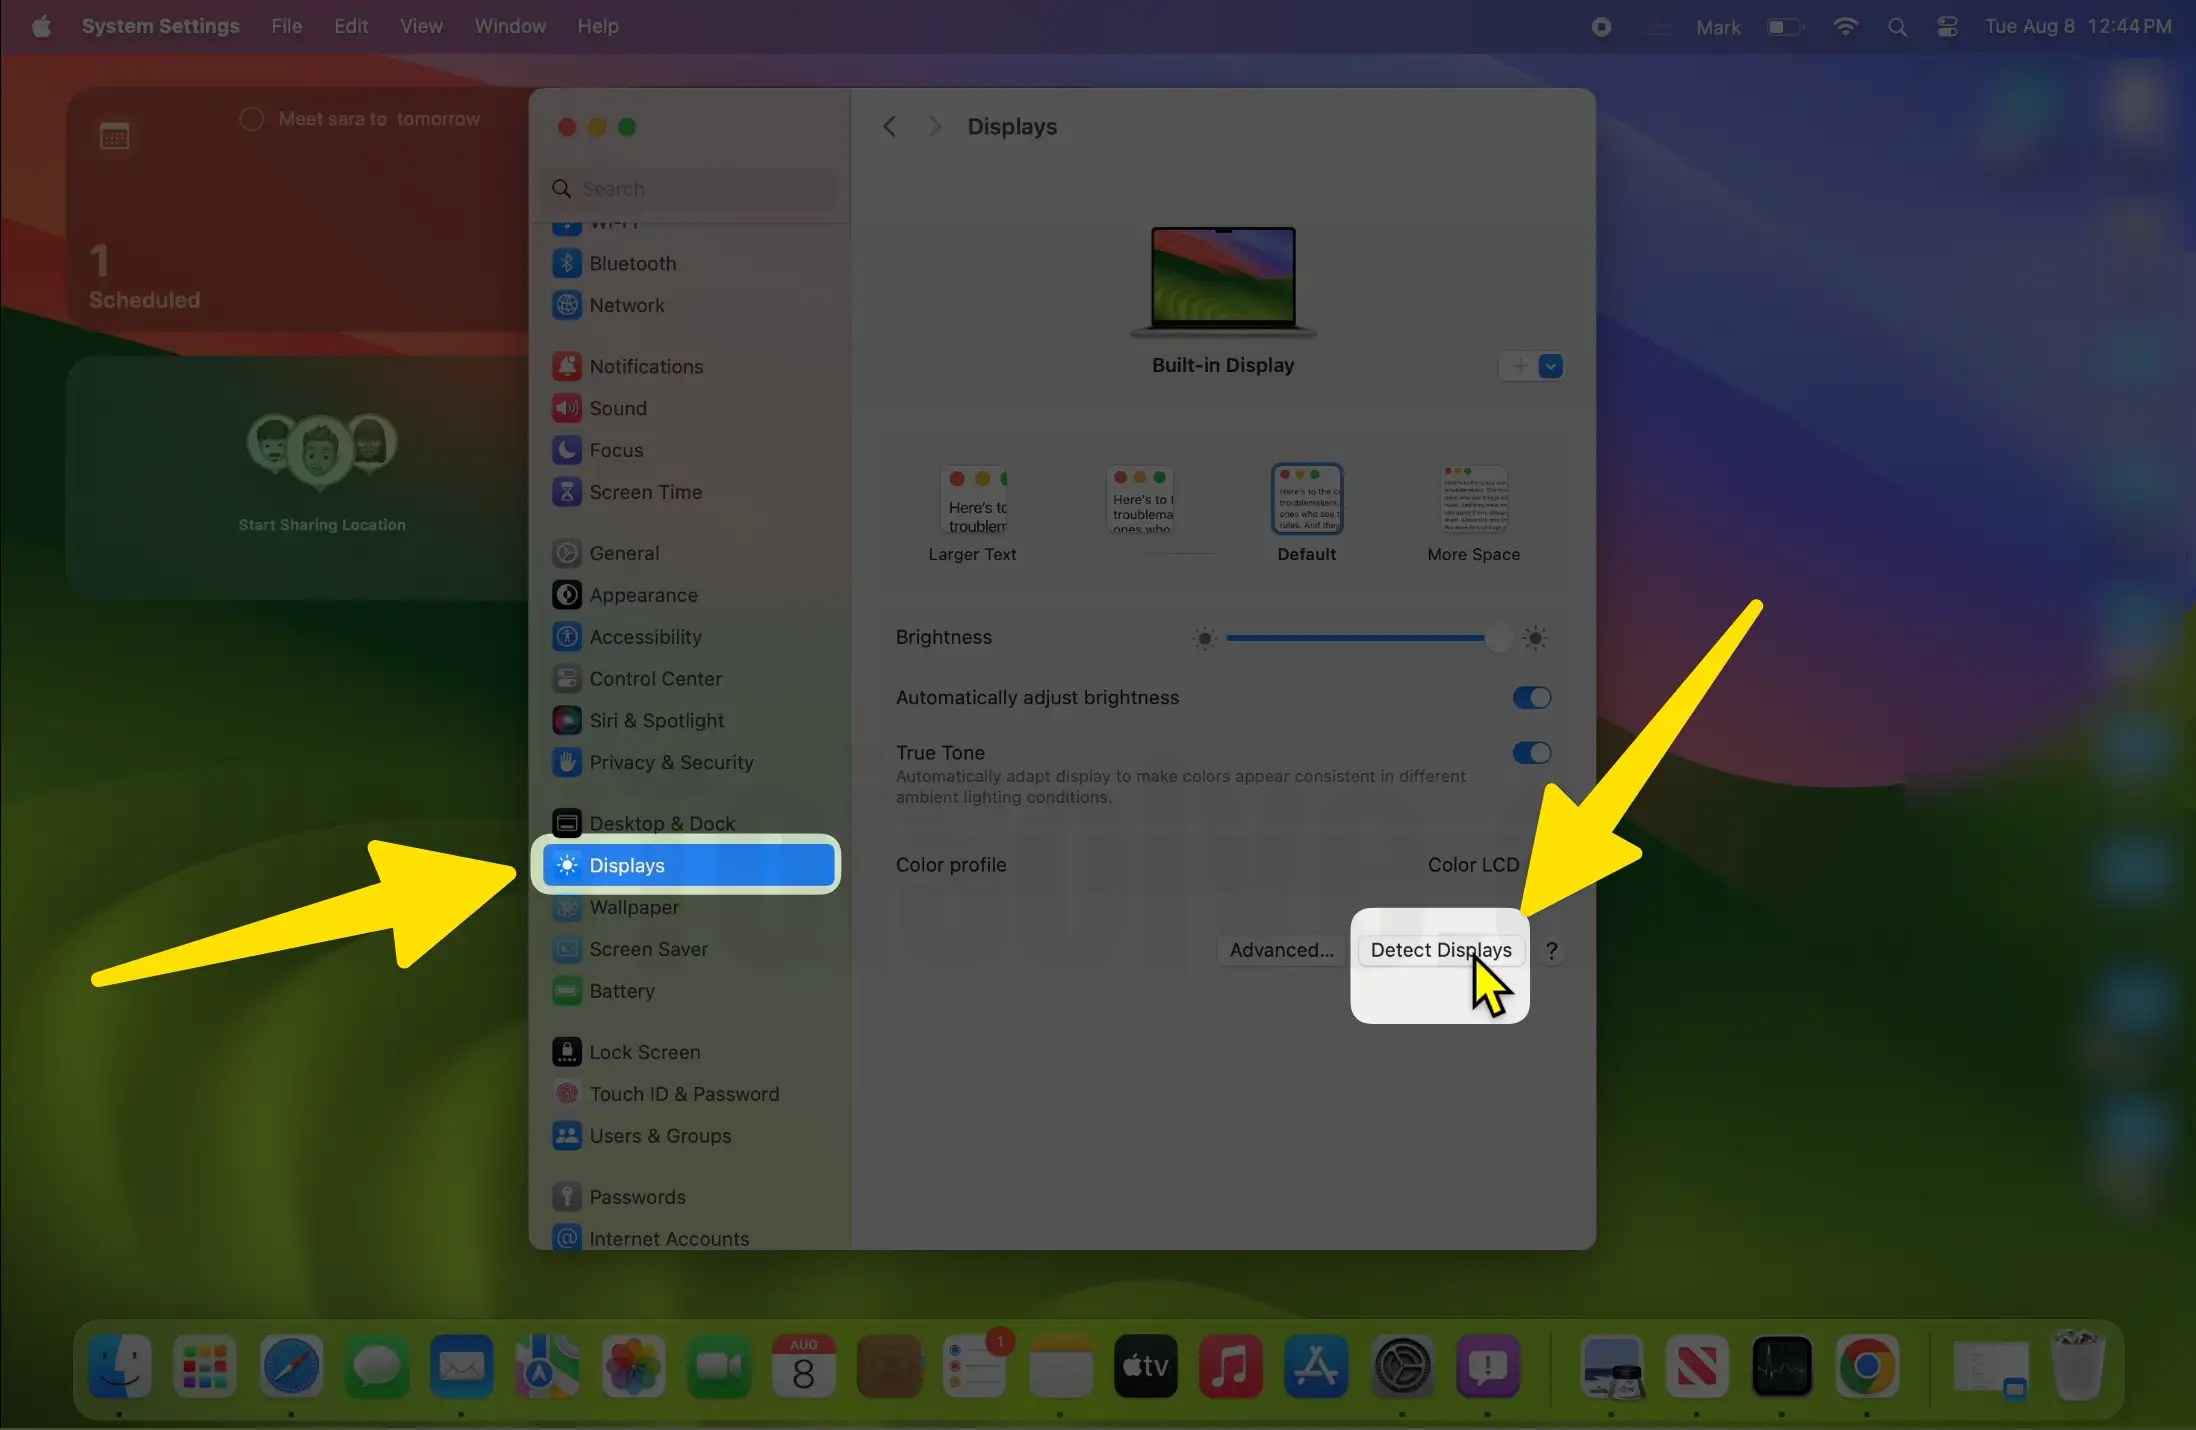This screenshot has width=2196, height=1430.
Task: Select Siri & Spotlight in sidebar
Action: pyautogui.click(x=656, y=720)
